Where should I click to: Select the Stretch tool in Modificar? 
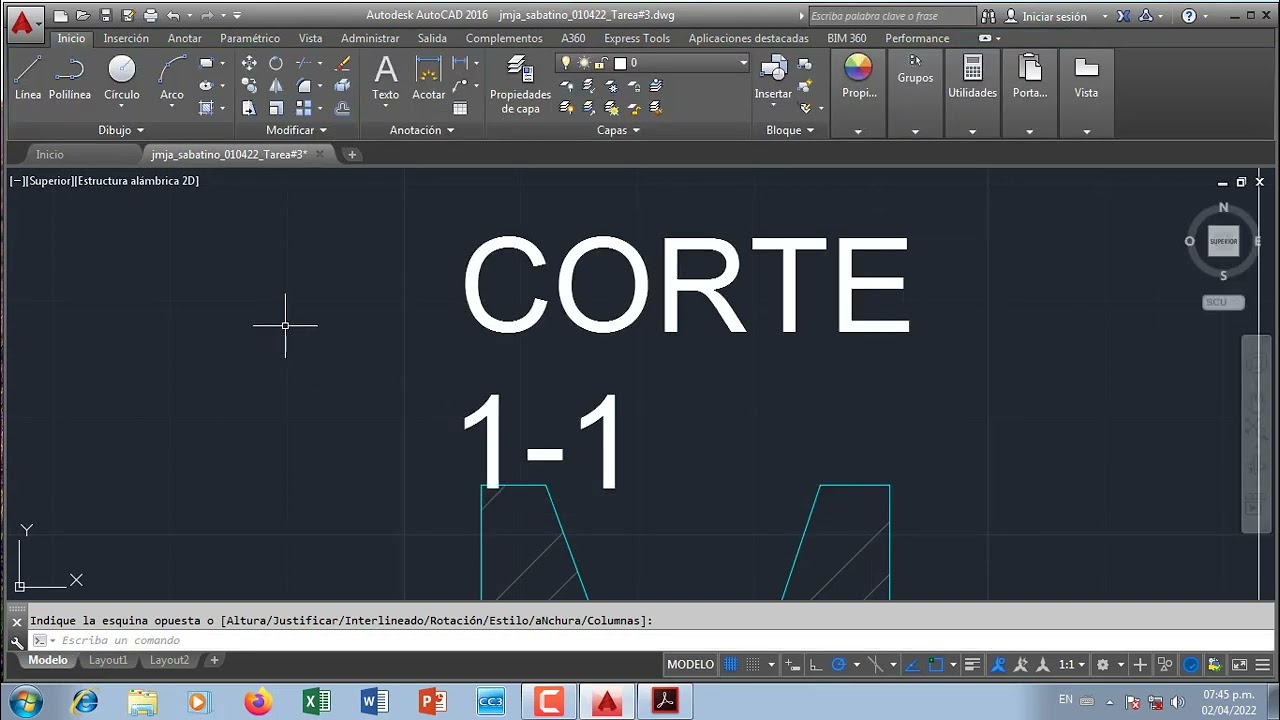point(249,108)
